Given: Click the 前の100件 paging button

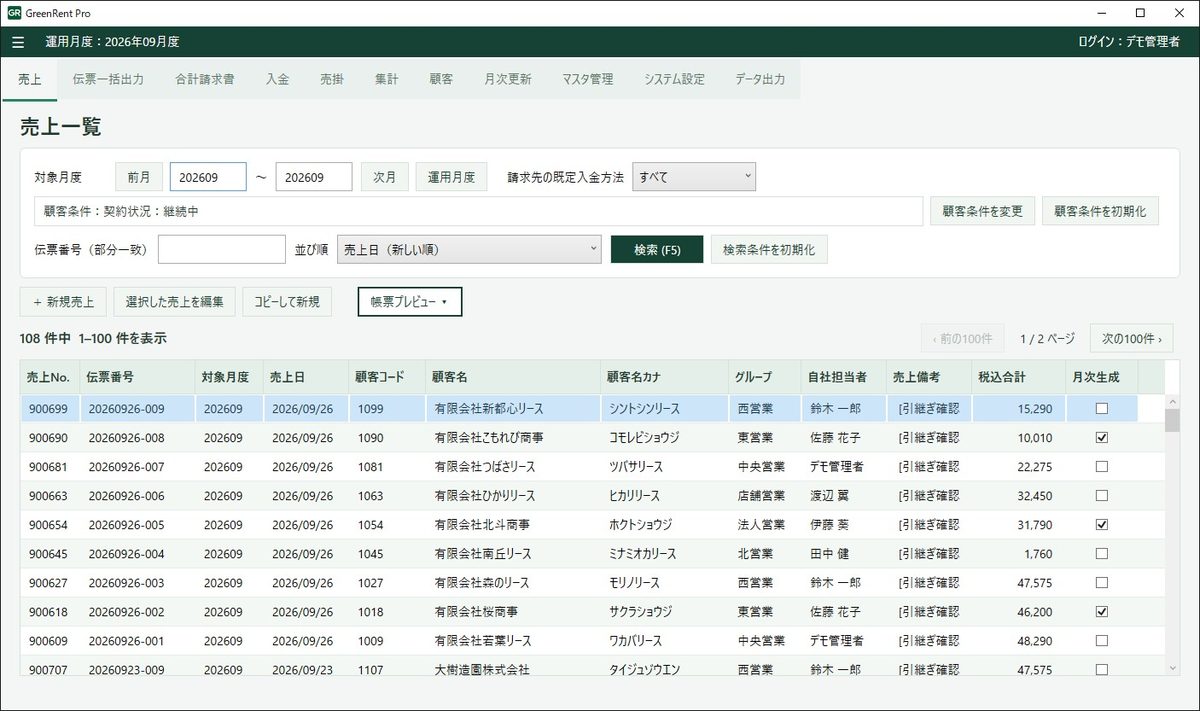Looking at the screenshot, I should tap(961, 338).
